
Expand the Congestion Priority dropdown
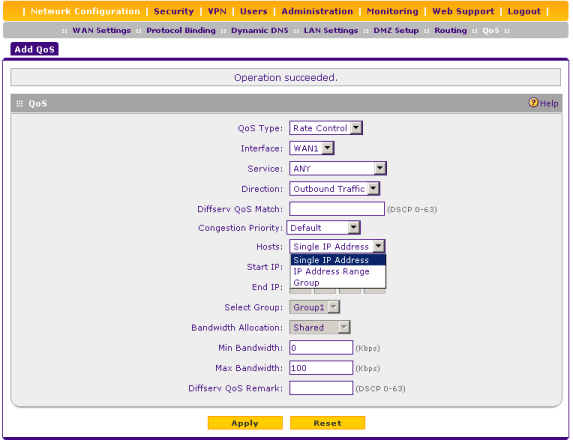[323, 228]
